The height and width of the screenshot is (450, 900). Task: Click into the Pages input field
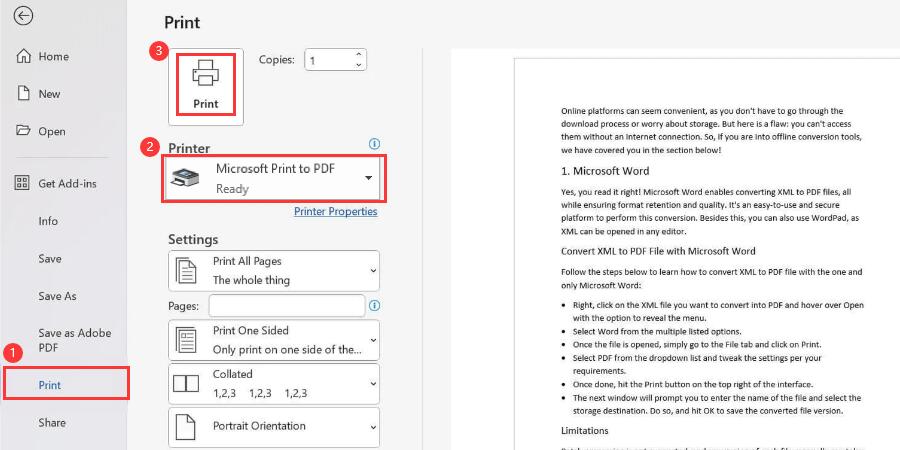[x=287, y=305]
